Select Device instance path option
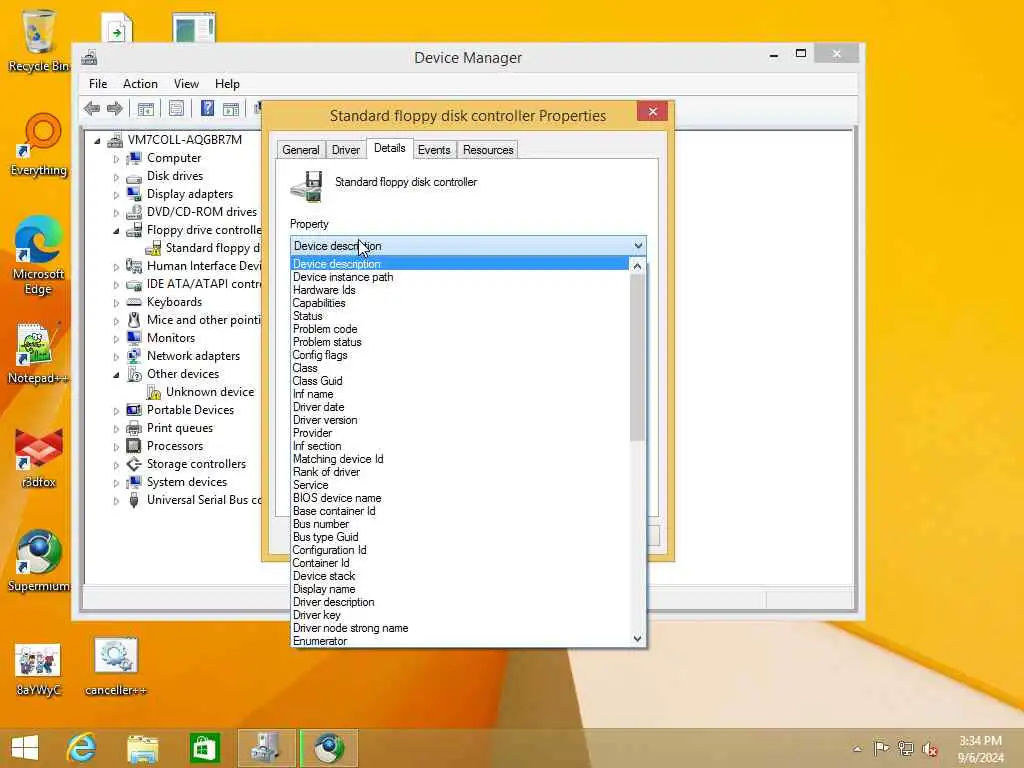Viewport: 1024px width, 768px height. (460, 277)
